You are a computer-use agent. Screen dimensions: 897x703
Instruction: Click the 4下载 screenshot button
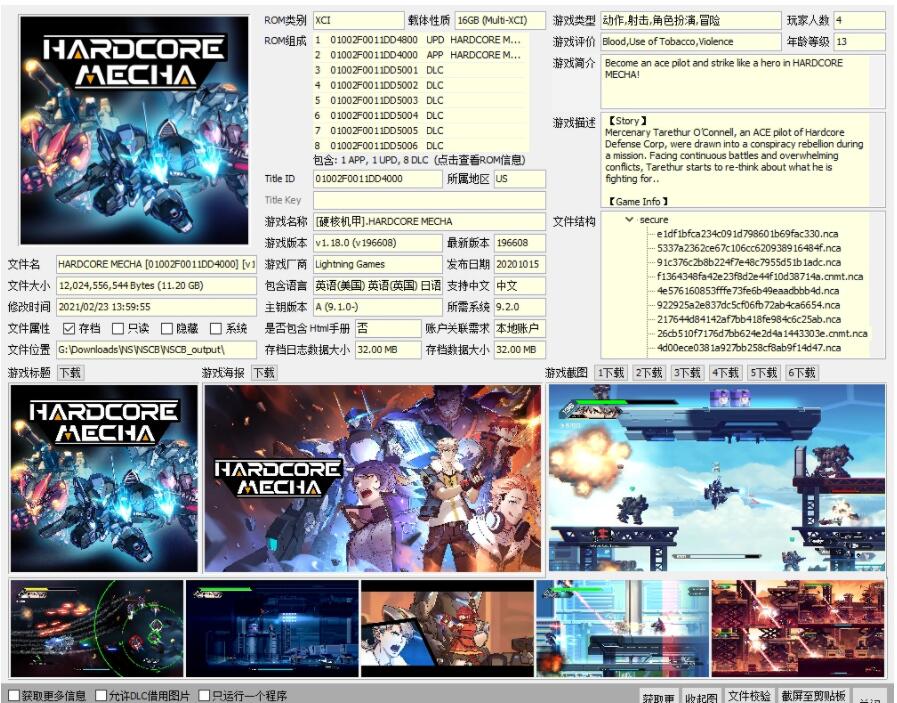(725, 373)
